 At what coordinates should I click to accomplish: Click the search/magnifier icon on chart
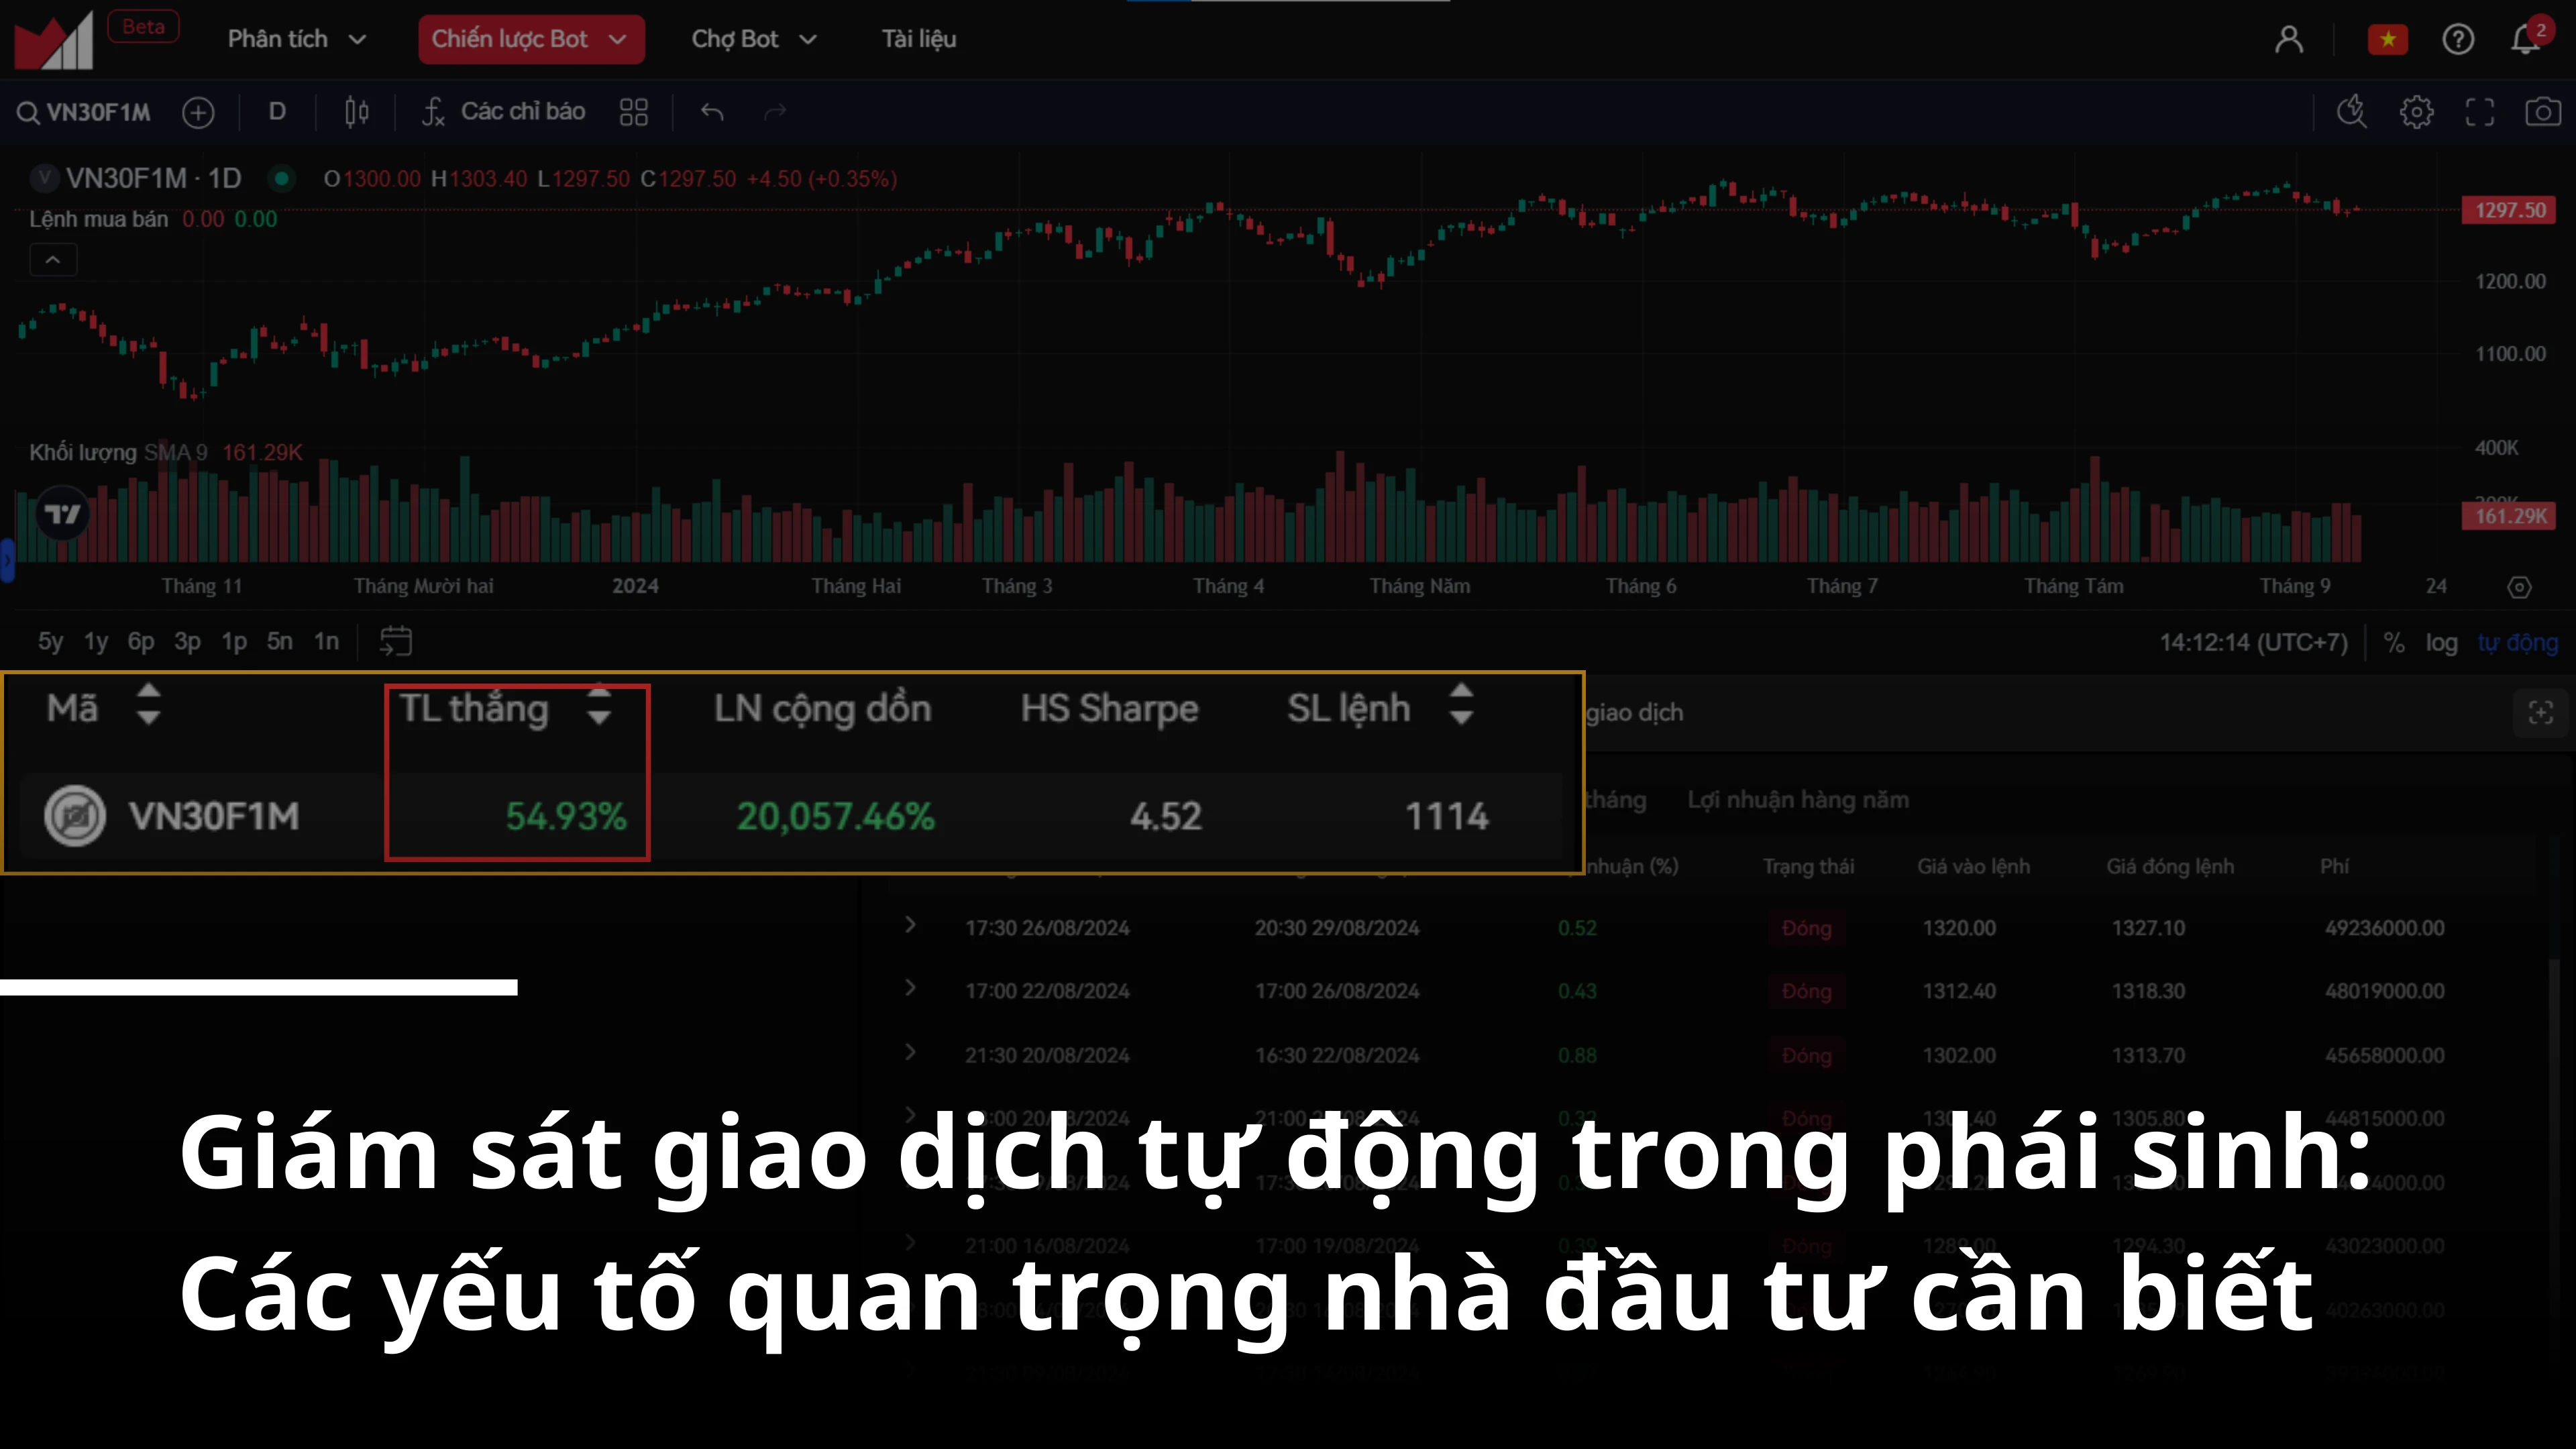[x=2353, y=111]
